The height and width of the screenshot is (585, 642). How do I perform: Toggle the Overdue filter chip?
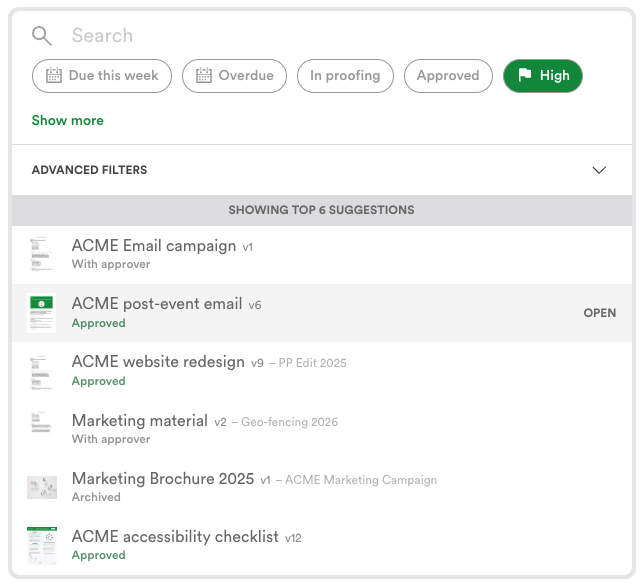(235, 76)
